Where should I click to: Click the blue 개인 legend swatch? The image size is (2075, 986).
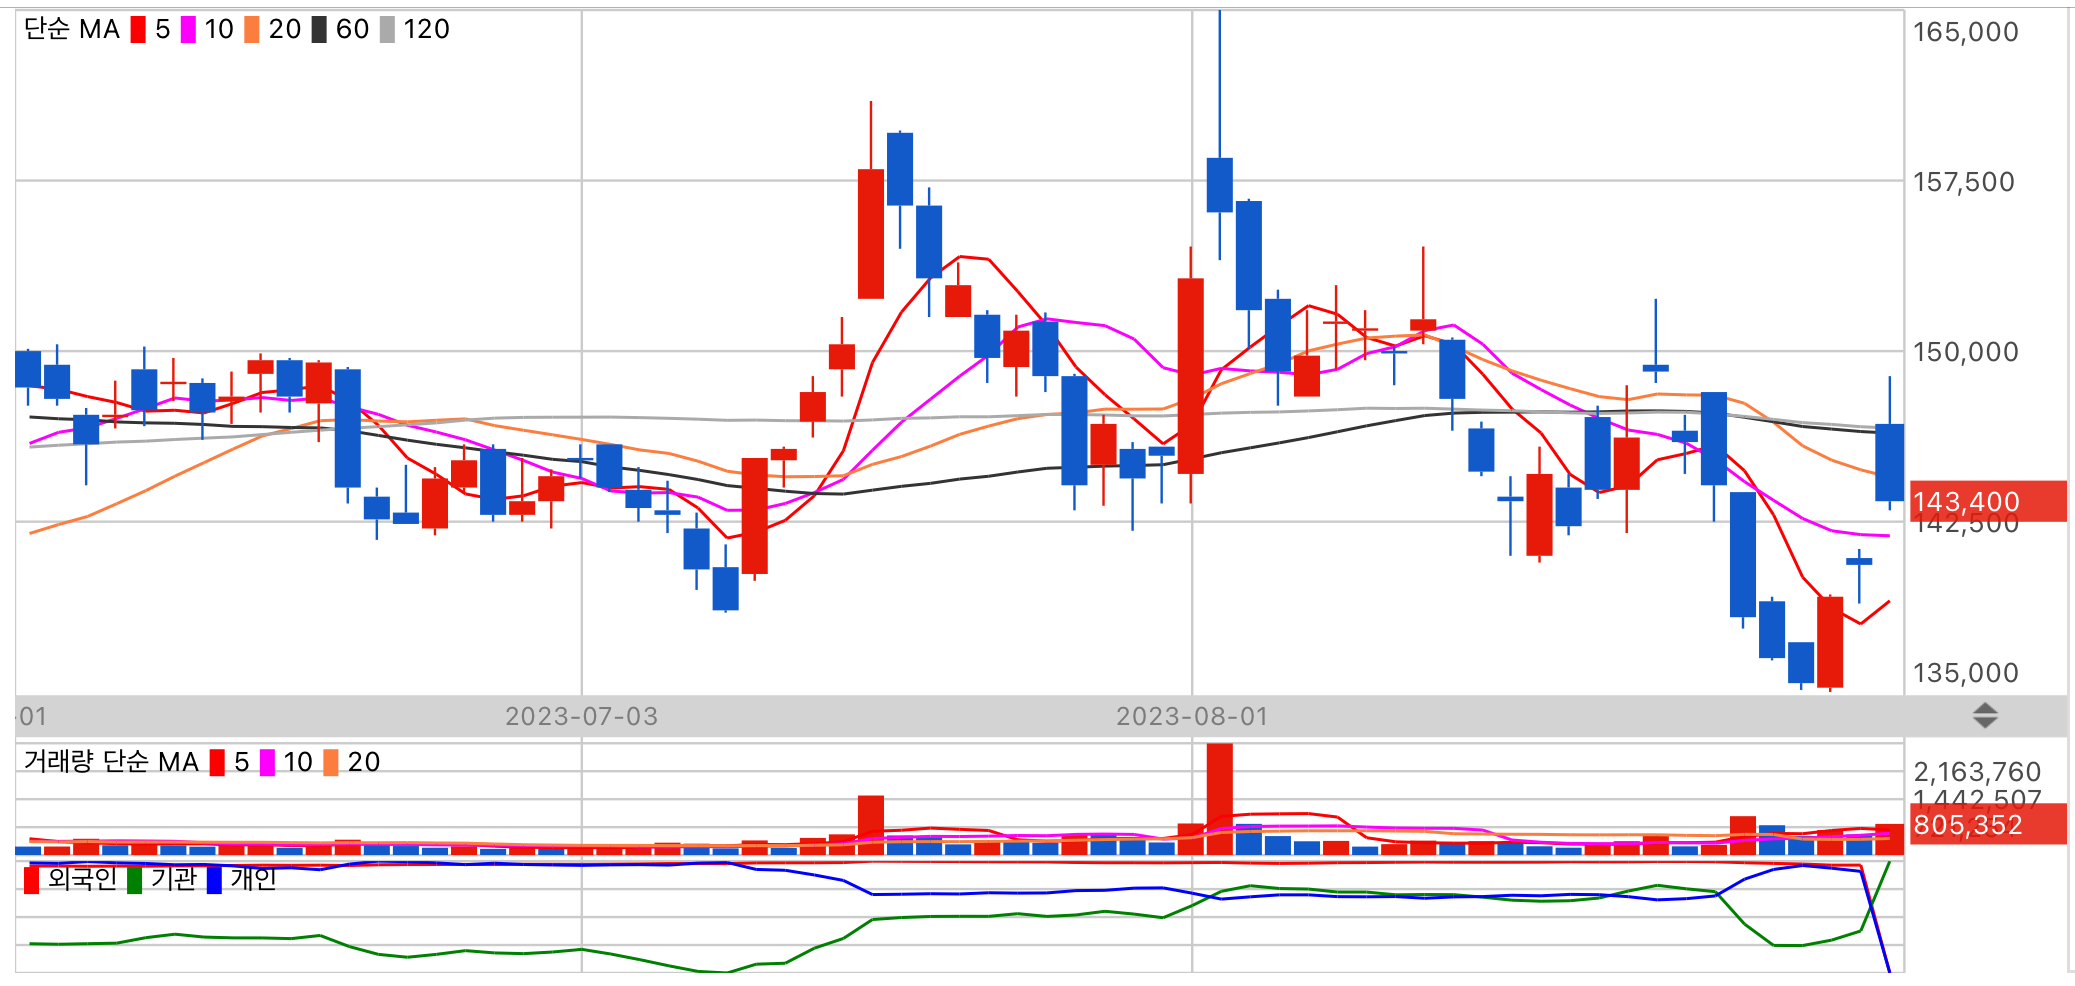(214, 880)
